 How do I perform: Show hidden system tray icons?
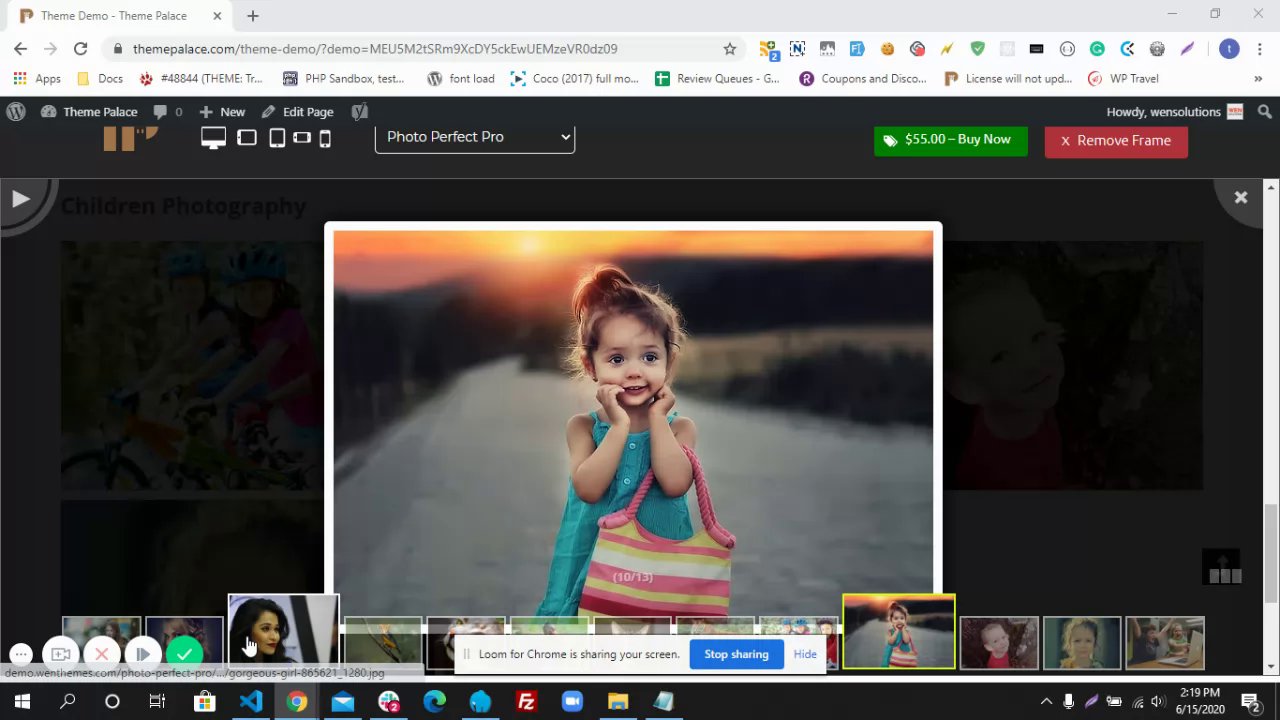click(1046, 702)
